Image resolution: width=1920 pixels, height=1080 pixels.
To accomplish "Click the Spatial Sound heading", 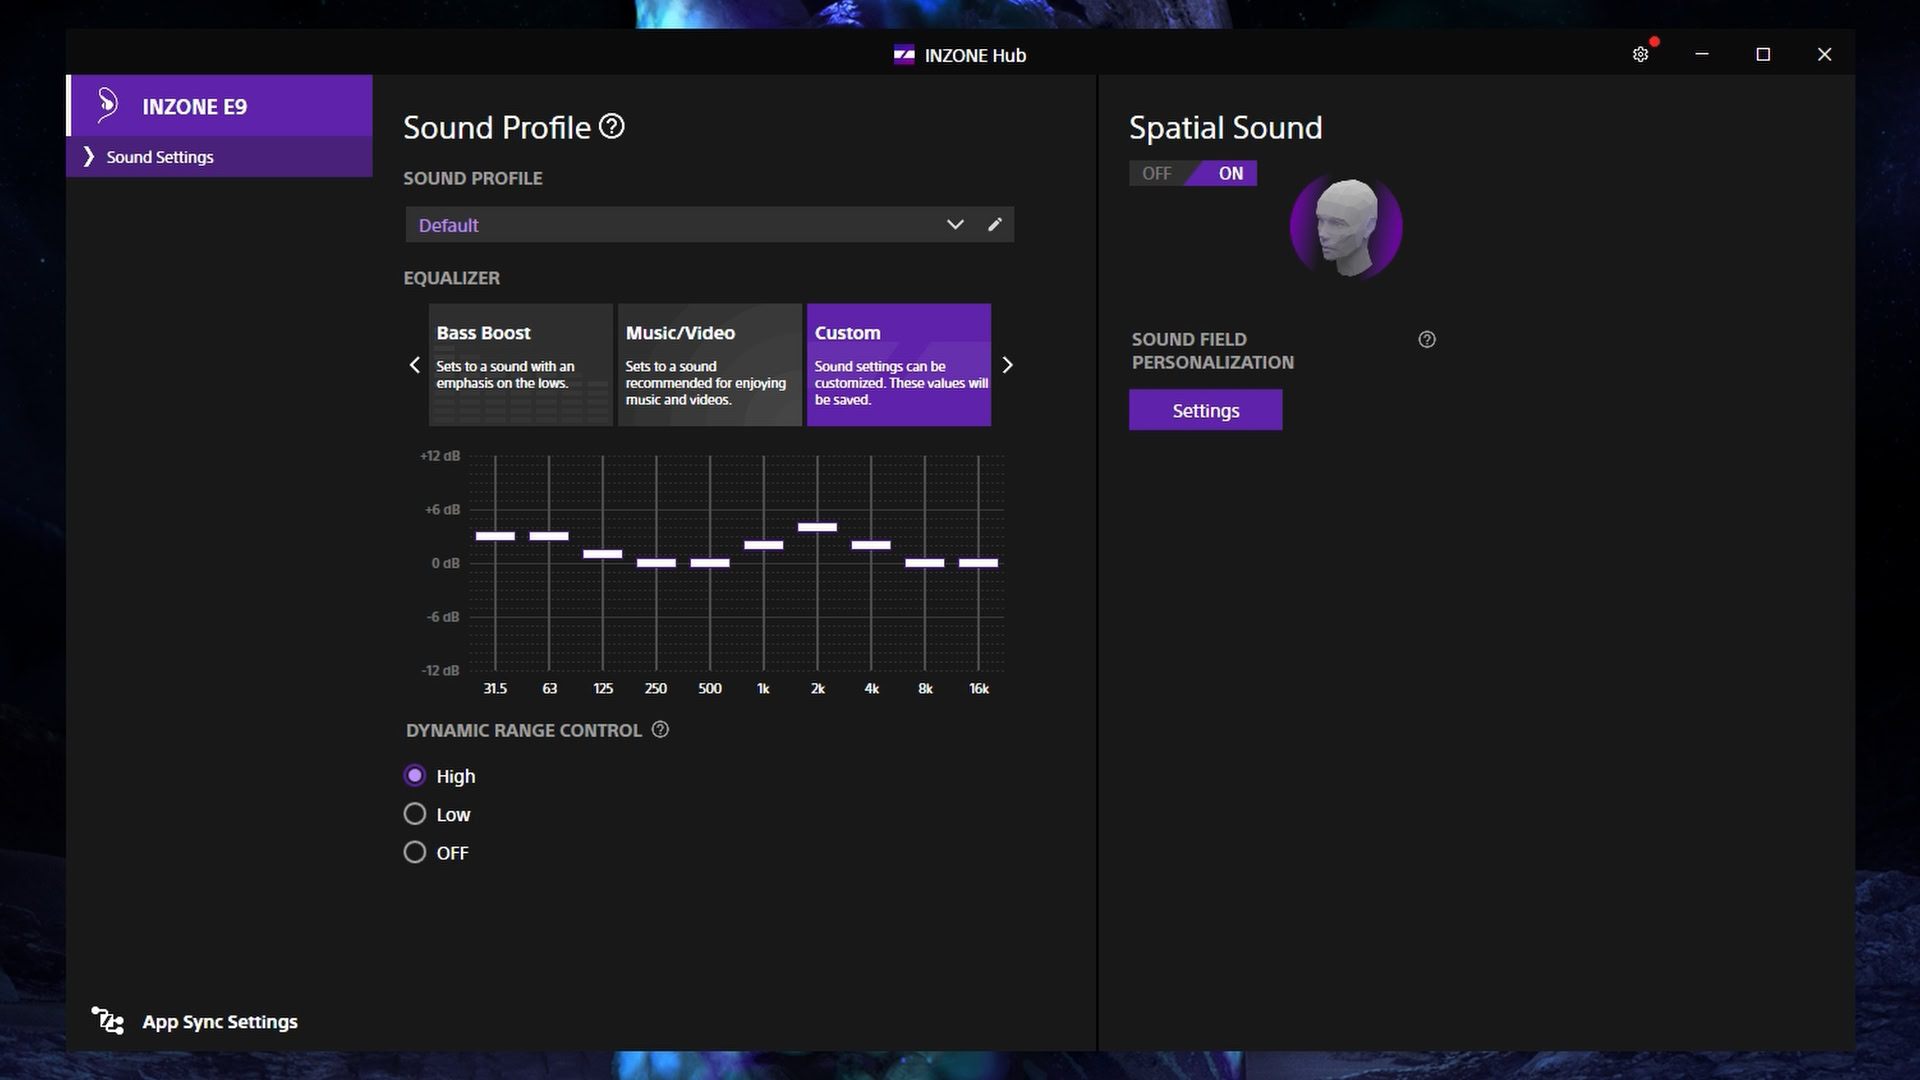I will point(1226,127).
